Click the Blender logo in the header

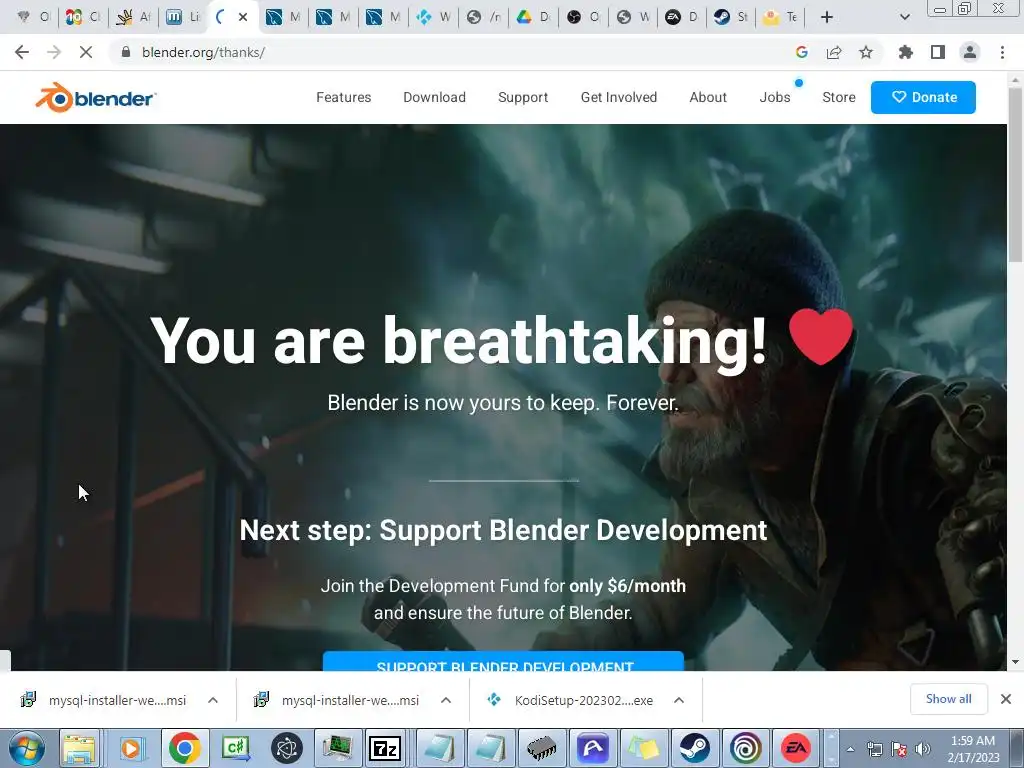click(95, 98)
